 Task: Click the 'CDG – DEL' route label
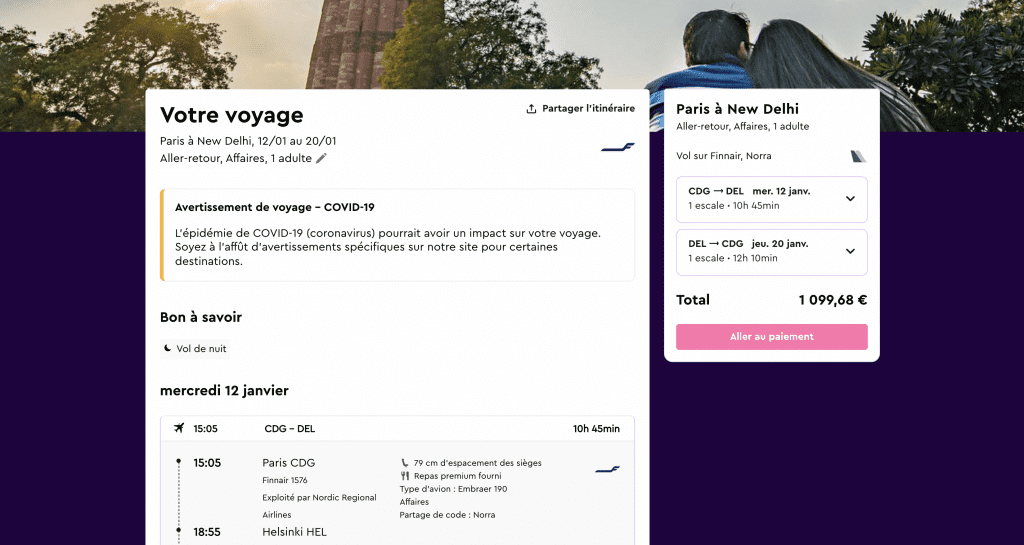point(290,429)
